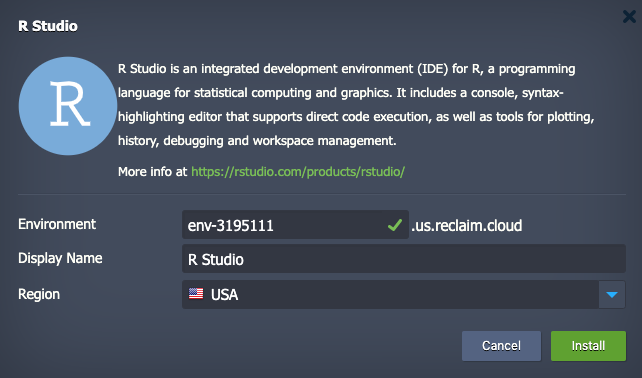642x378 pixels.
Task: Click the blue circular R logo
Action: (68, 106)
